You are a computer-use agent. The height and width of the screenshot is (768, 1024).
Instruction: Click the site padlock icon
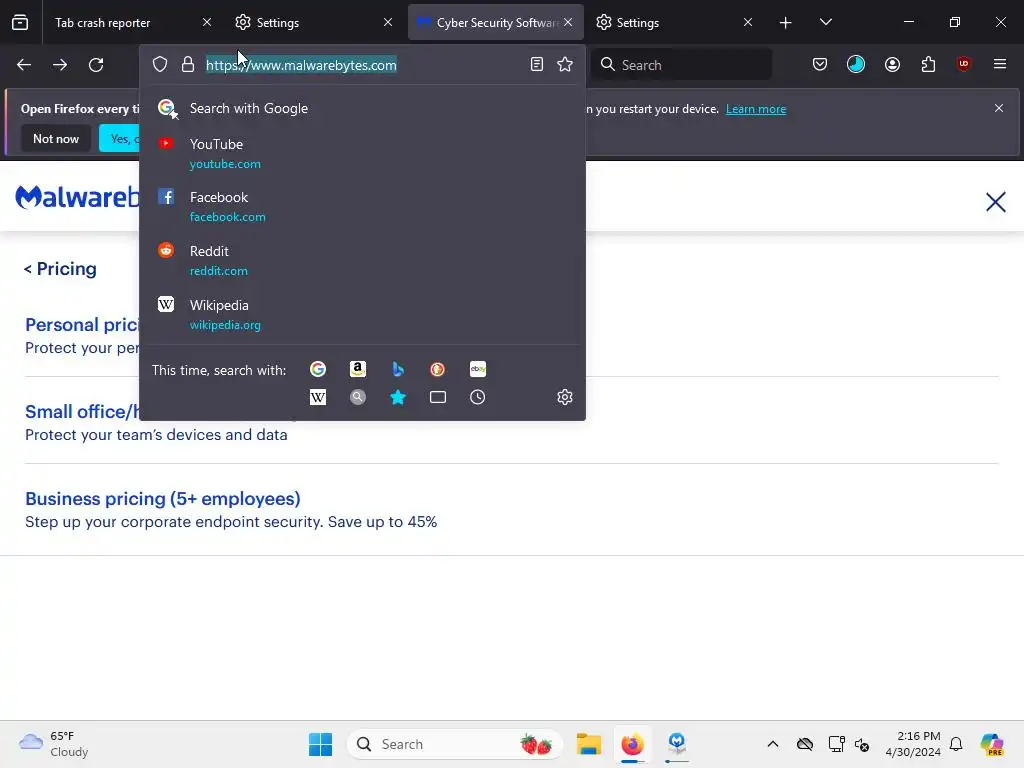coord(188,65)
